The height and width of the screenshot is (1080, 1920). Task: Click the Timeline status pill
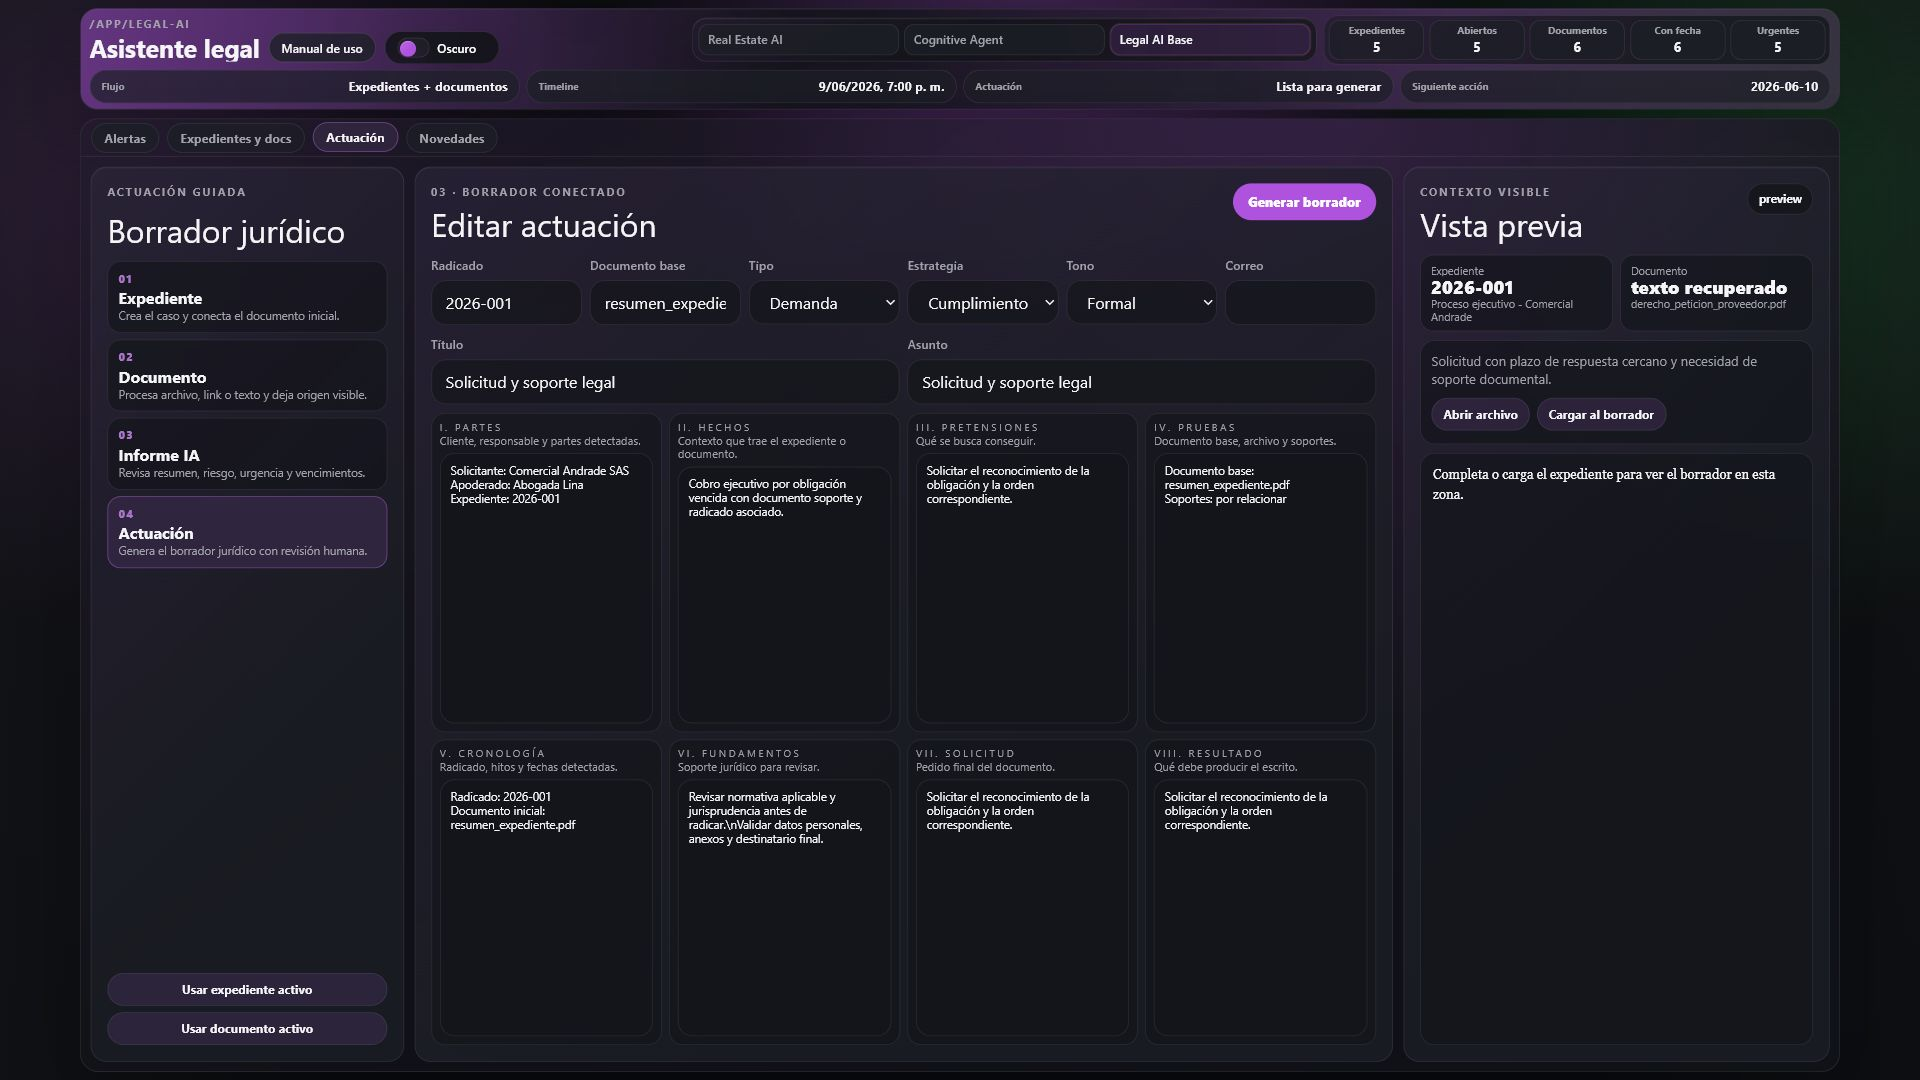pyautogui.click(x=741, y=87)
